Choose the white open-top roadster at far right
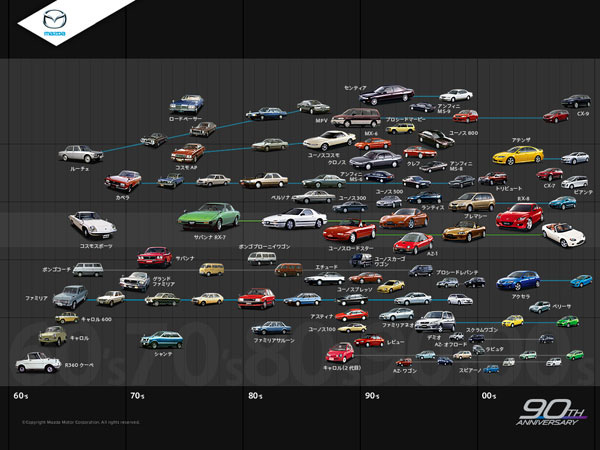 [x=563, y=235]
